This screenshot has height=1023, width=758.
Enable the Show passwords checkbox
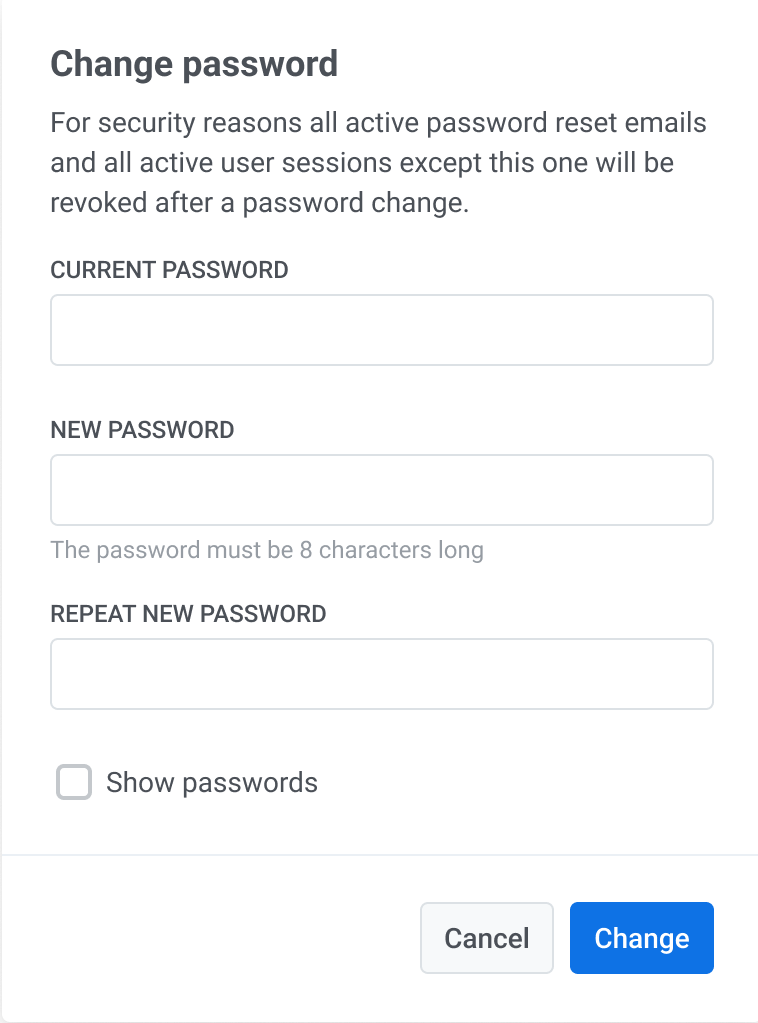[74, 783]
